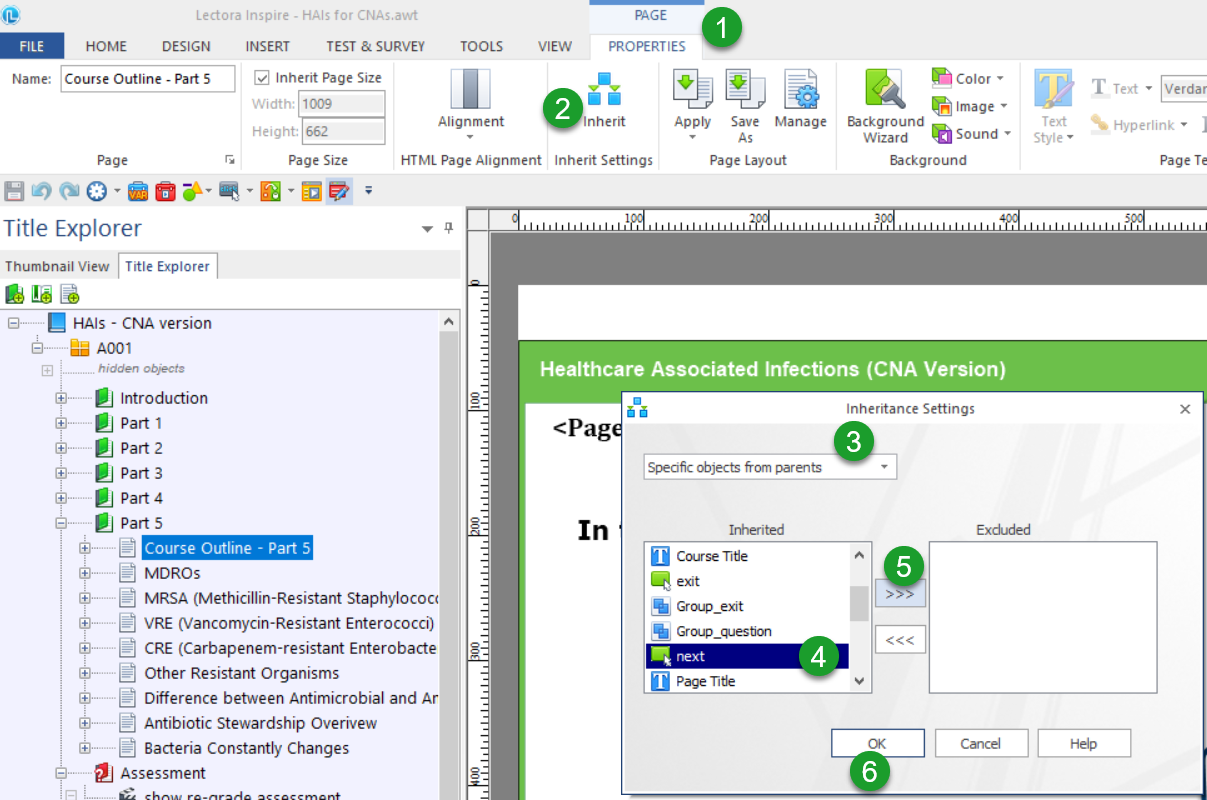Collapse the Part 5 chapter node

[61, 523]
